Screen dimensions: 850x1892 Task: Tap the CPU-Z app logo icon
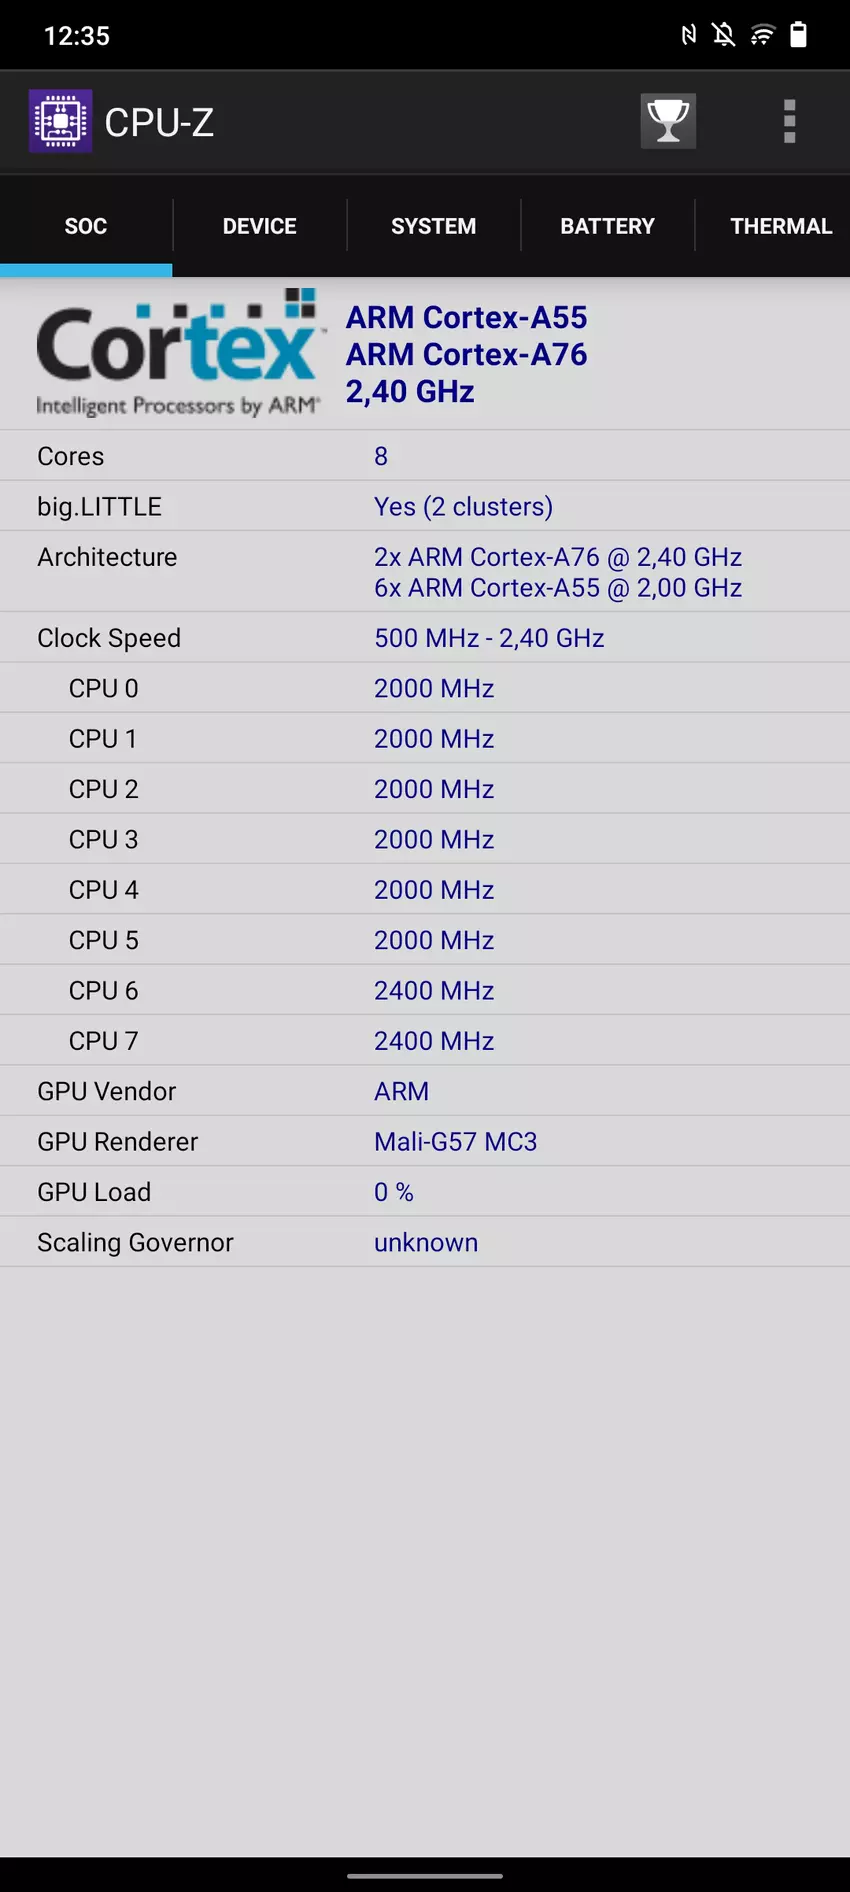click(60, 122)
